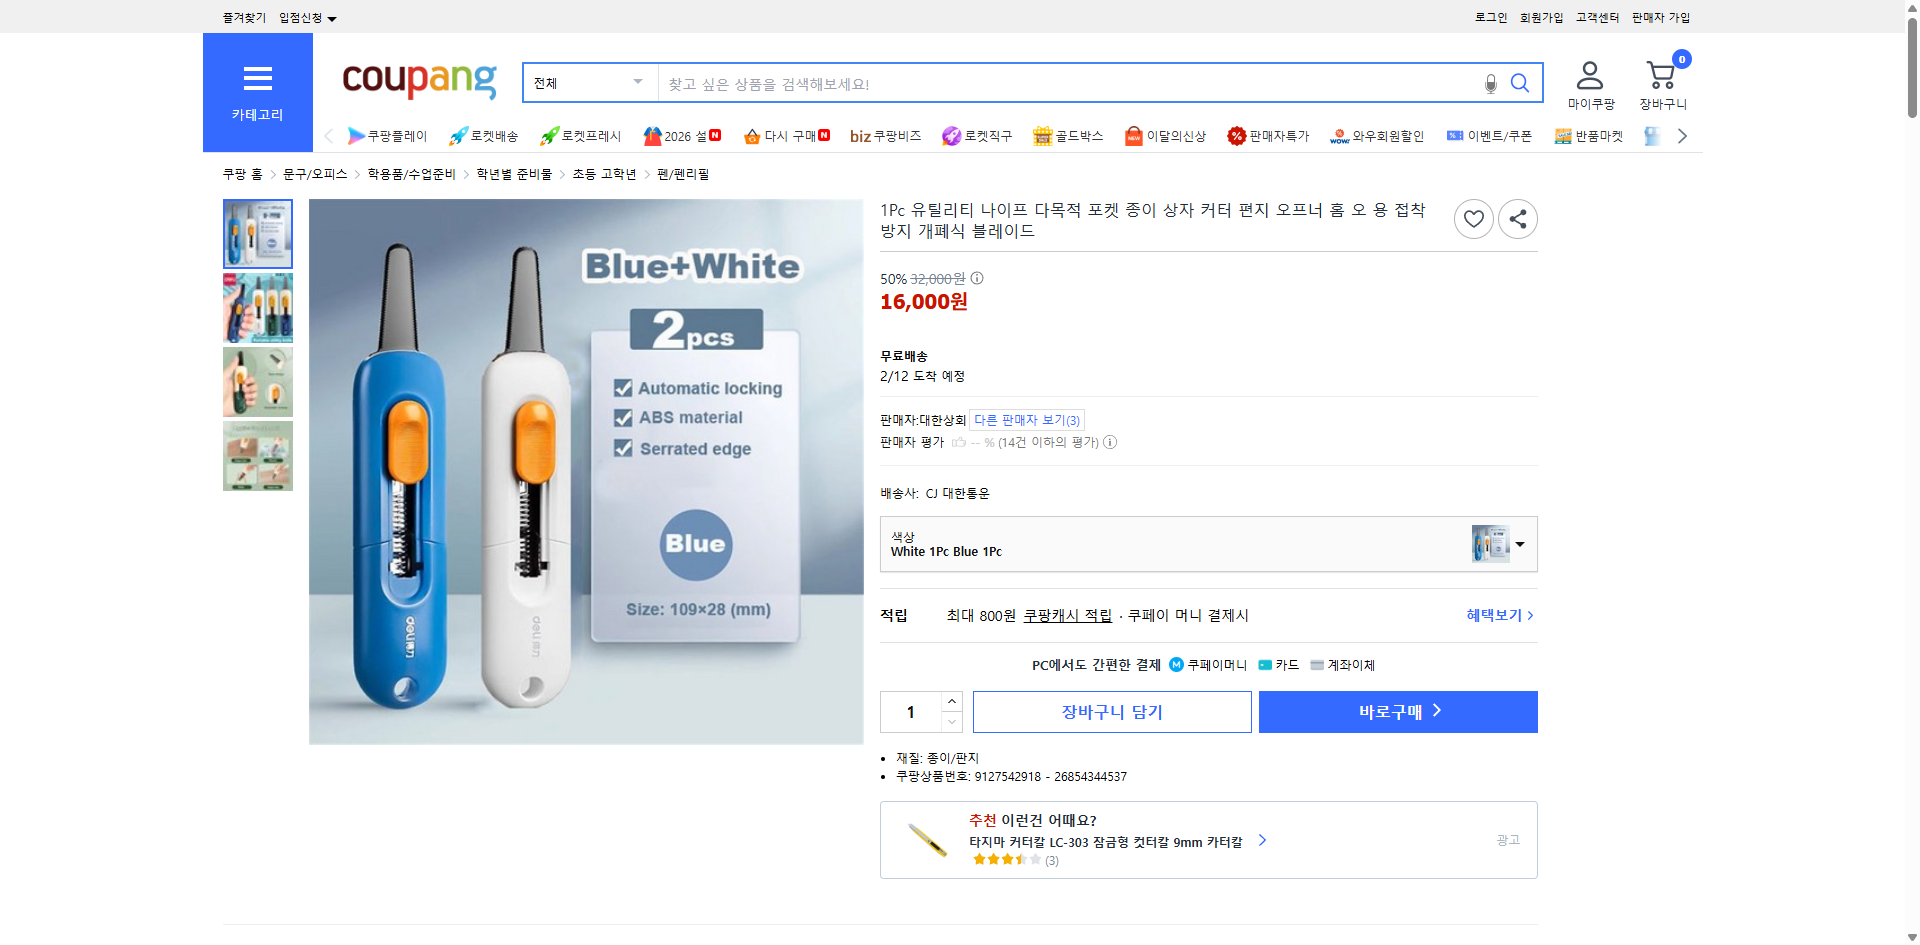Viewport: 1920px width, 945px height.
Task: Click the search magnifier icon
Action: point(1519,83)
